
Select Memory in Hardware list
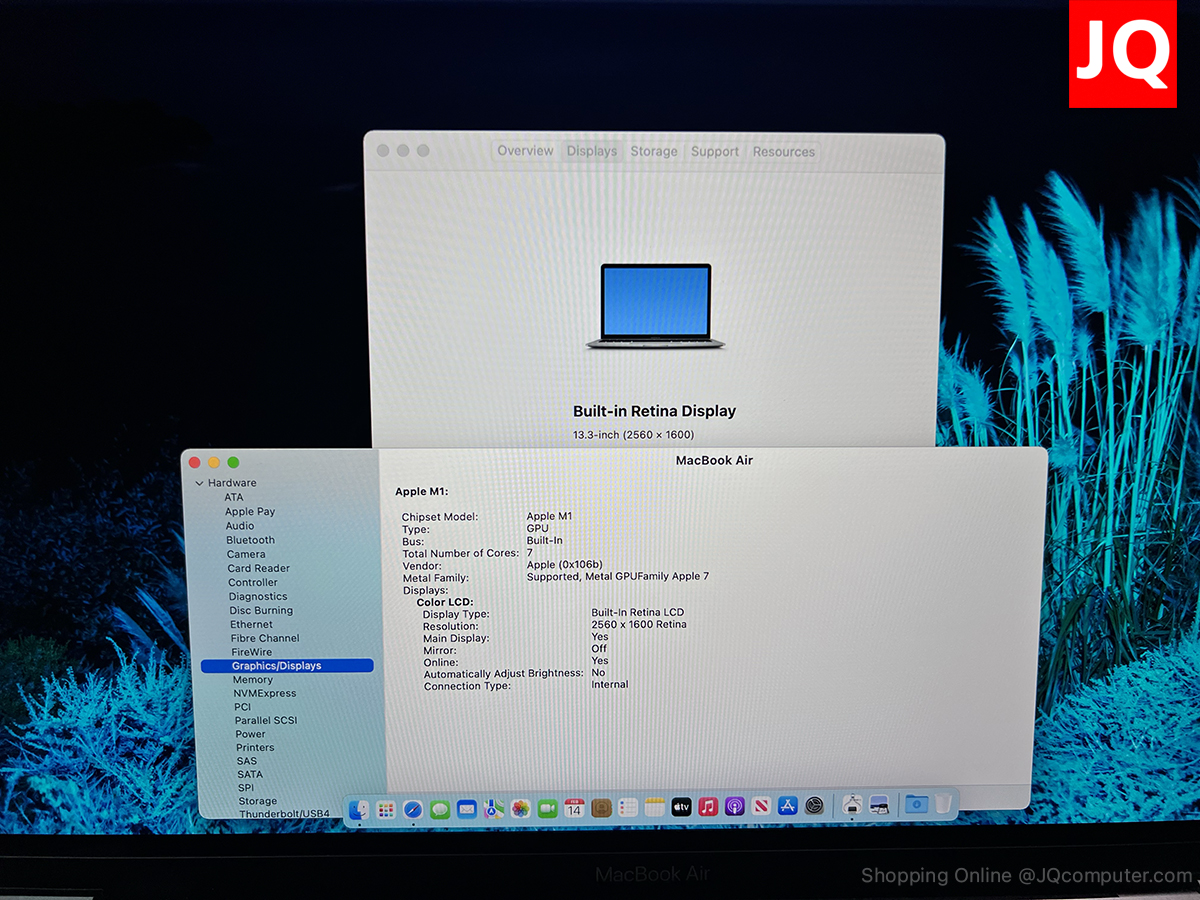pyautogui.click(x=253, y=680)
